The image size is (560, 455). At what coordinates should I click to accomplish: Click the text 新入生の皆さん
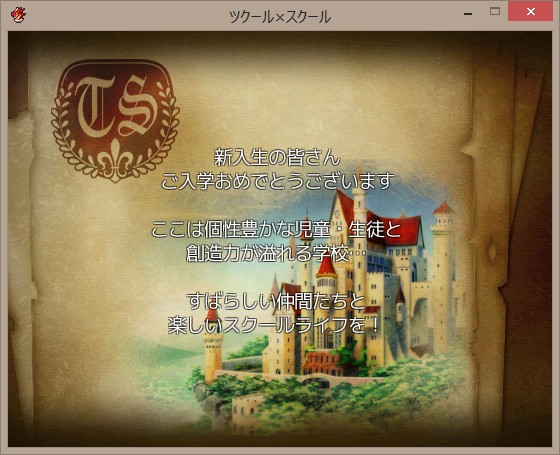click(x=277, y=158)
